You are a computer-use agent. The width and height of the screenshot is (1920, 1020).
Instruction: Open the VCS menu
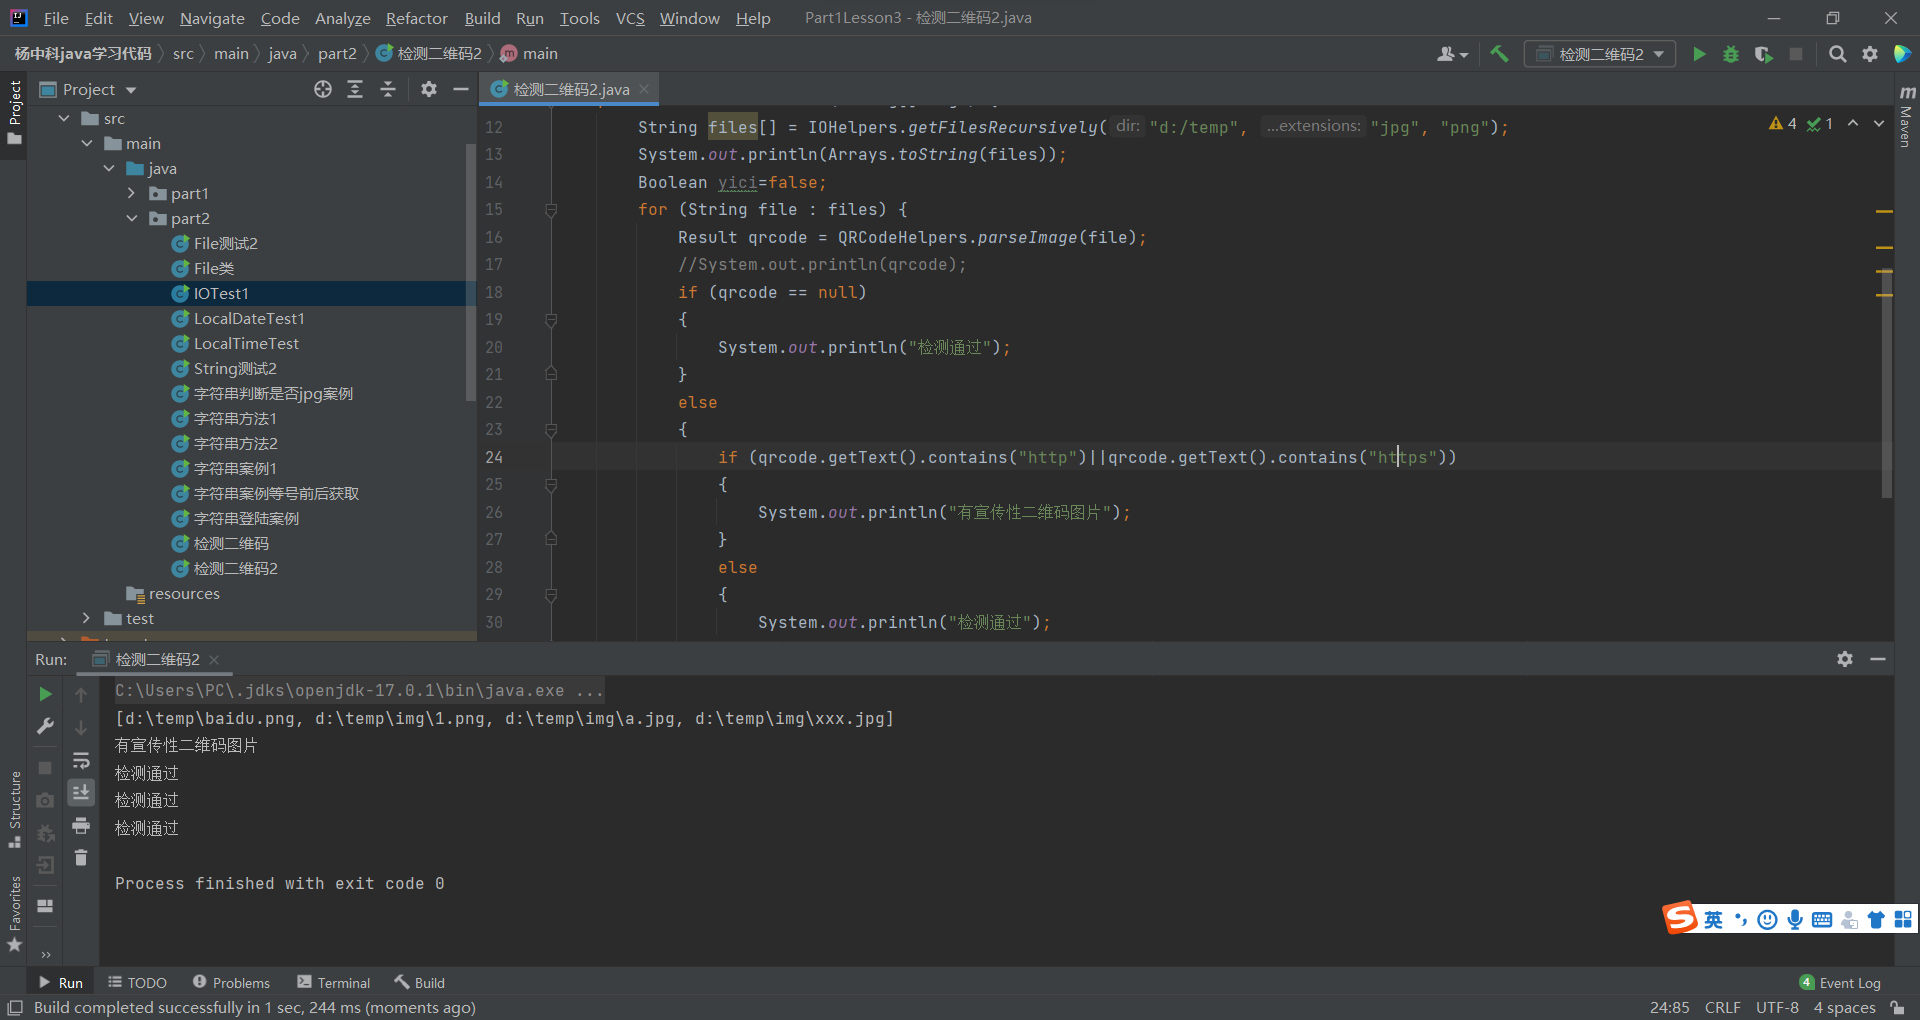point(630,18)
